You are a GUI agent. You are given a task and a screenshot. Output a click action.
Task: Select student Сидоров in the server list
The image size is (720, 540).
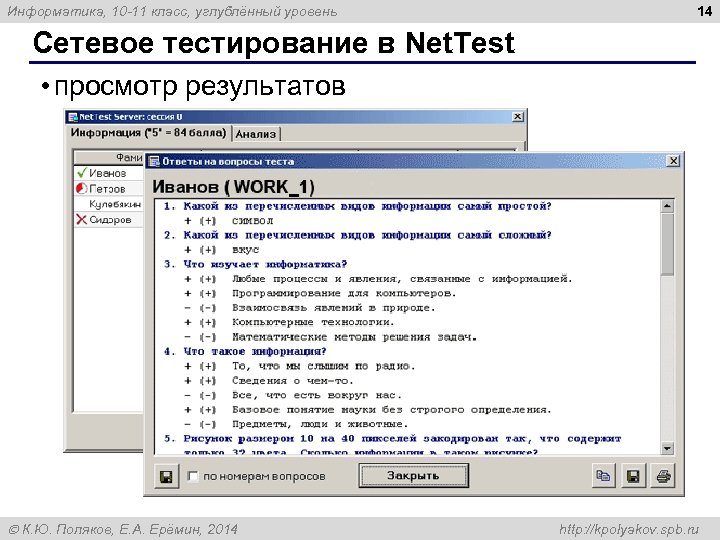(x=110, y=219)
